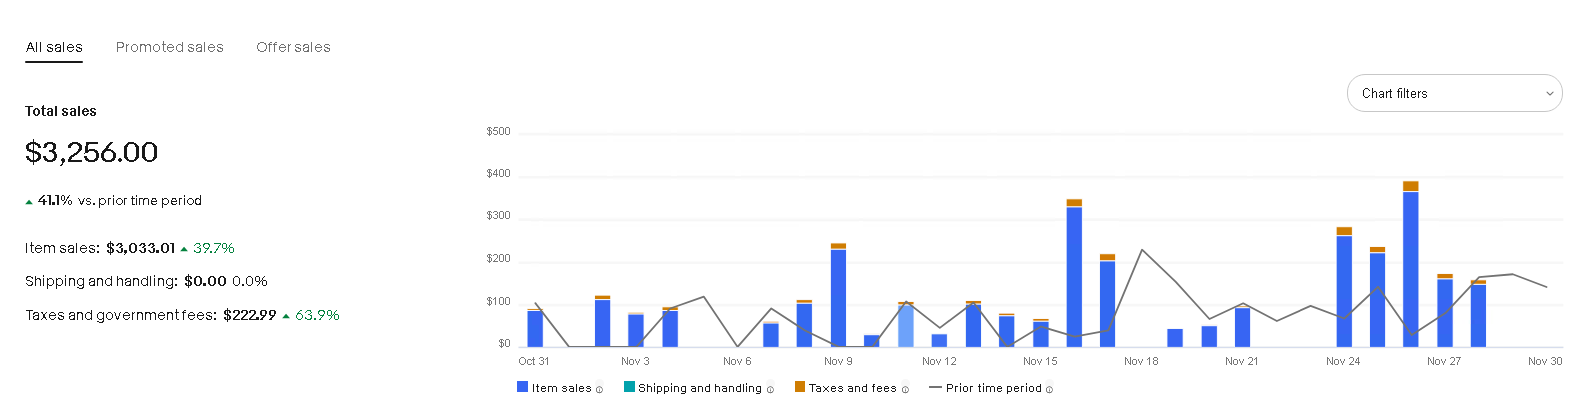Select the All sales tab
The height and width of the screenshot is (408, 1592).
(x=54, y=47)
